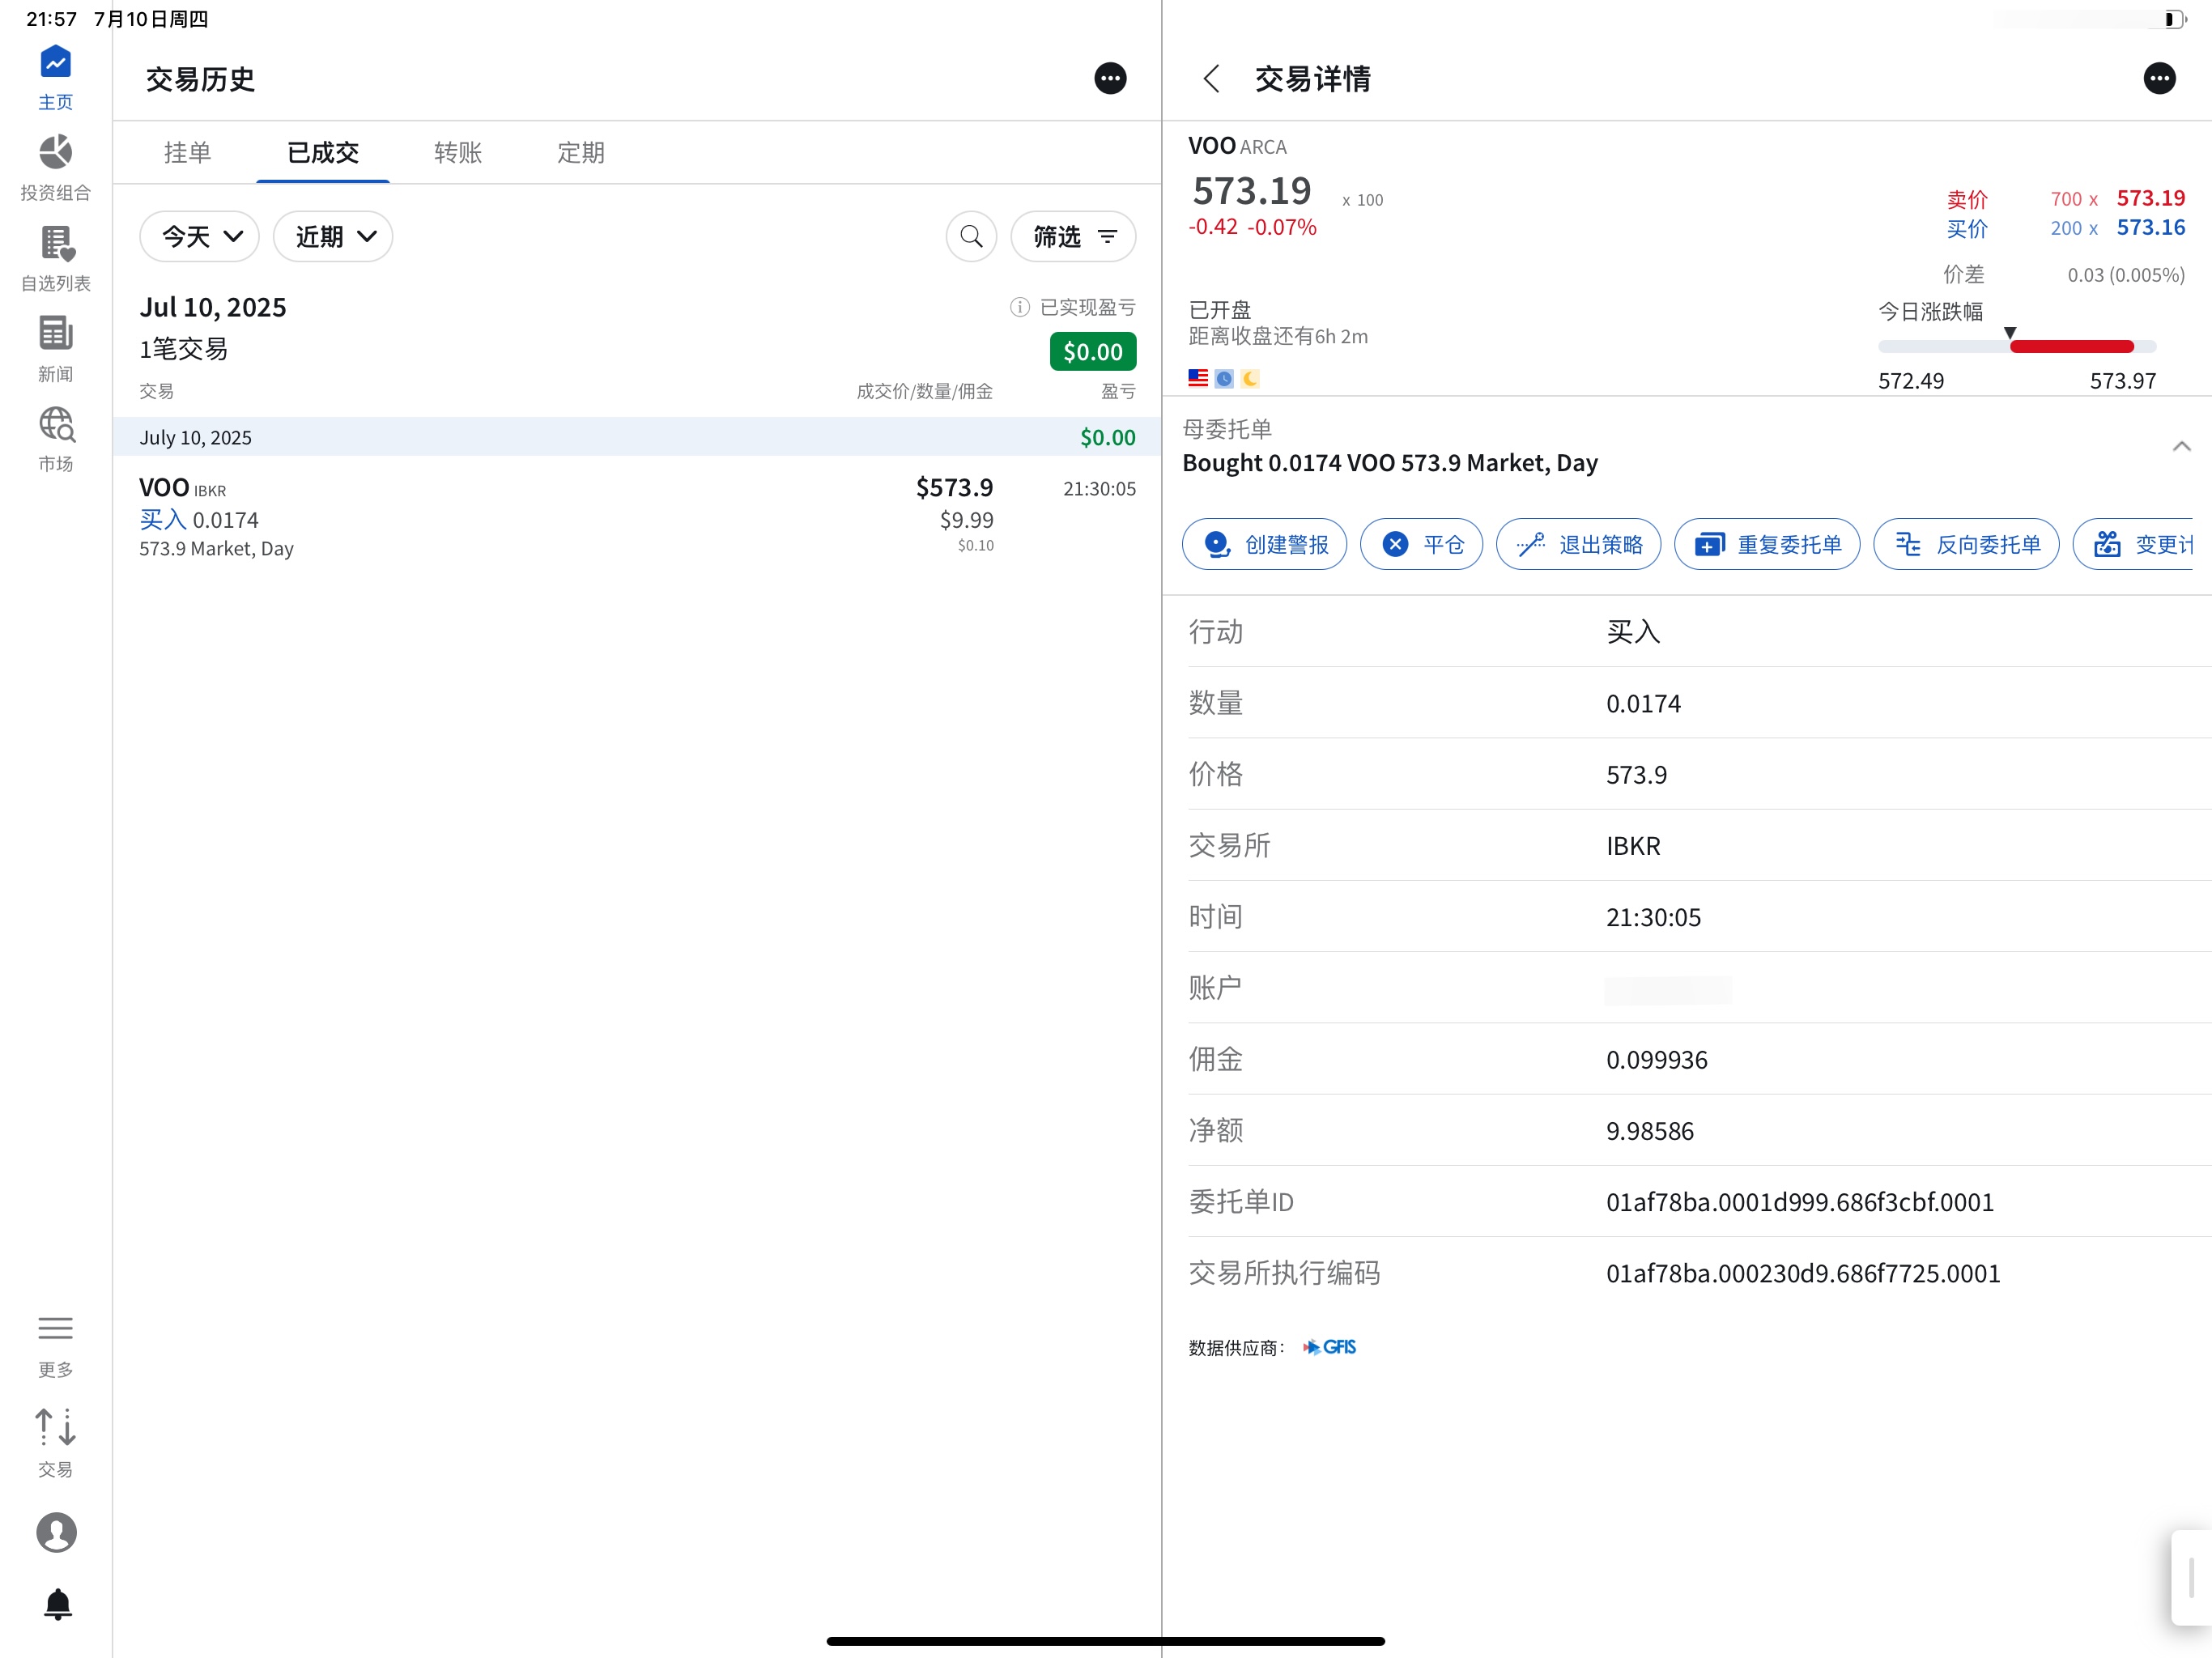Open the 筛选 filter button
The image size is (2212, 1658).
pos(1073,236)
